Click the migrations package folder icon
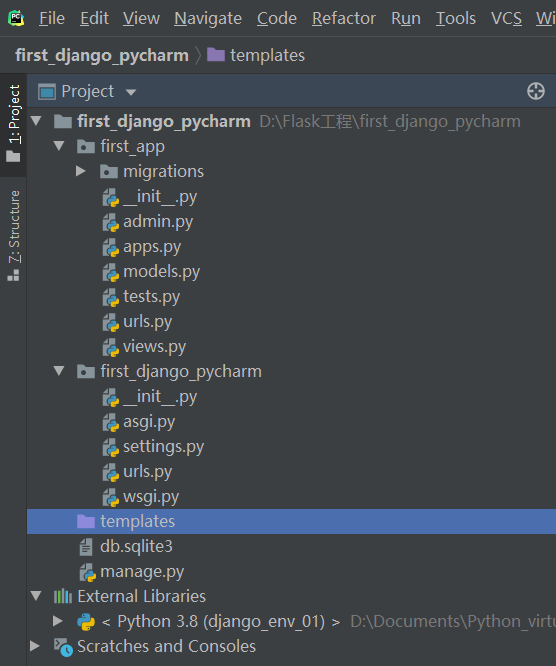Image resolution: width=556 pixels, height=666 pixels. pos(109,172)
